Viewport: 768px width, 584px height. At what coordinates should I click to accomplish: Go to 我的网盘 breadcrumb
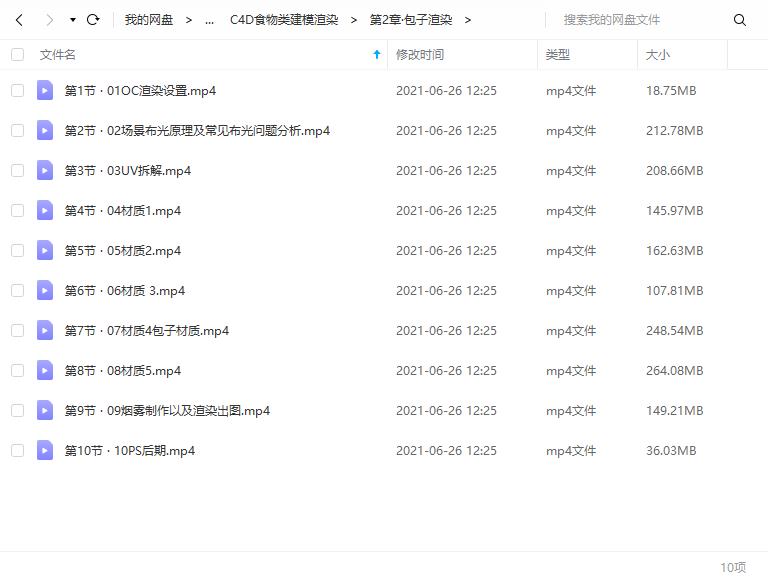point(148,20)
